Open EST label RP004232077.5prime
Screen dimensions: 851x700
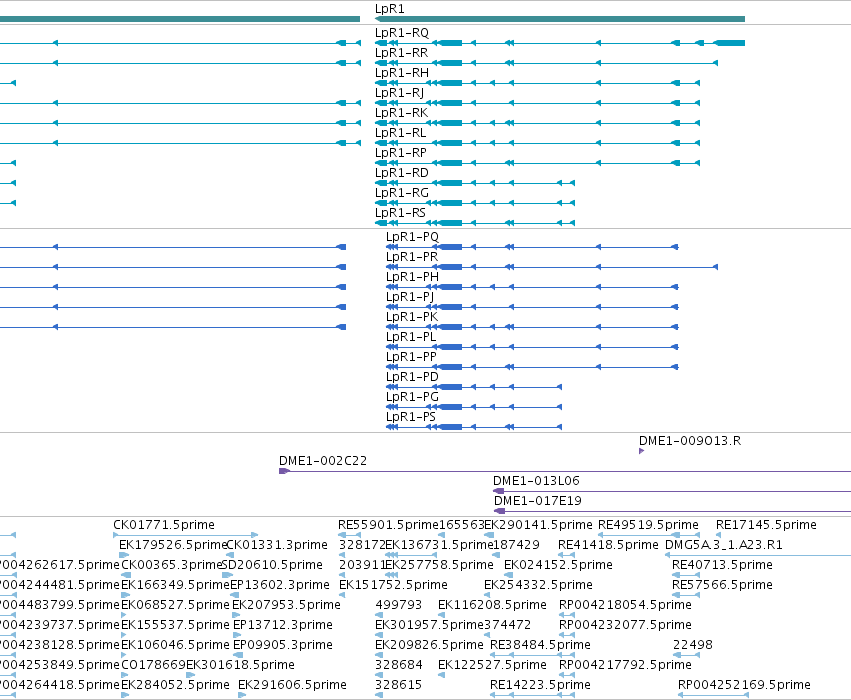point(625,625)
